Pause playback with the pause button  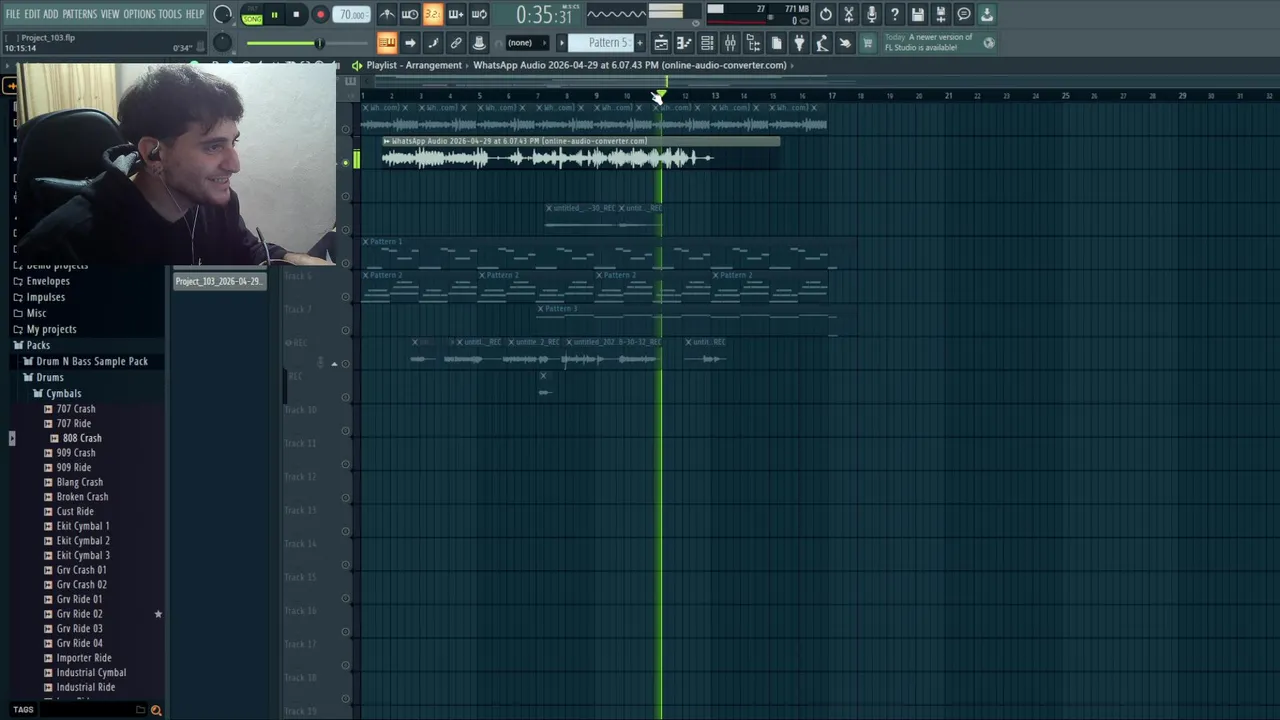[274, 15]
